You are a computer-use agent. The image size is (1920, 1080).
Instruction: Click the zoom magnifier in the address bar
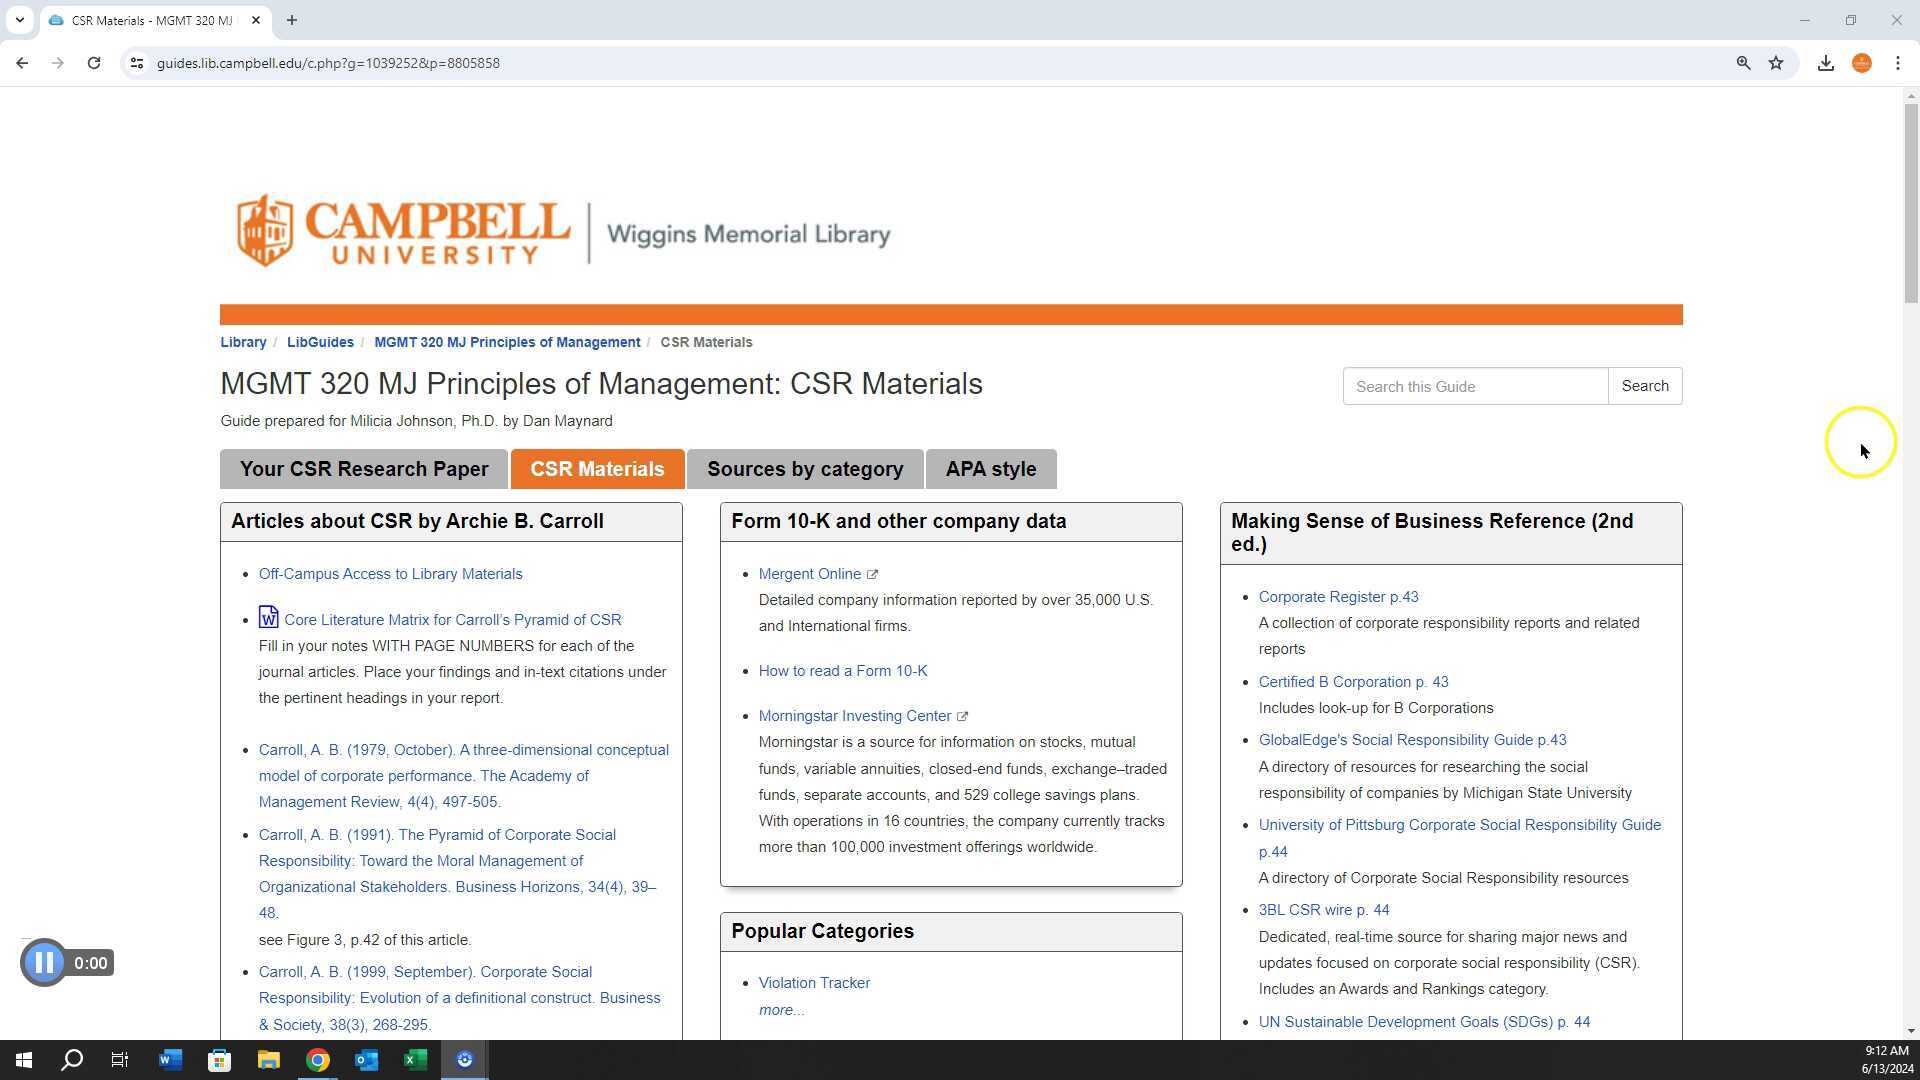1743,62
